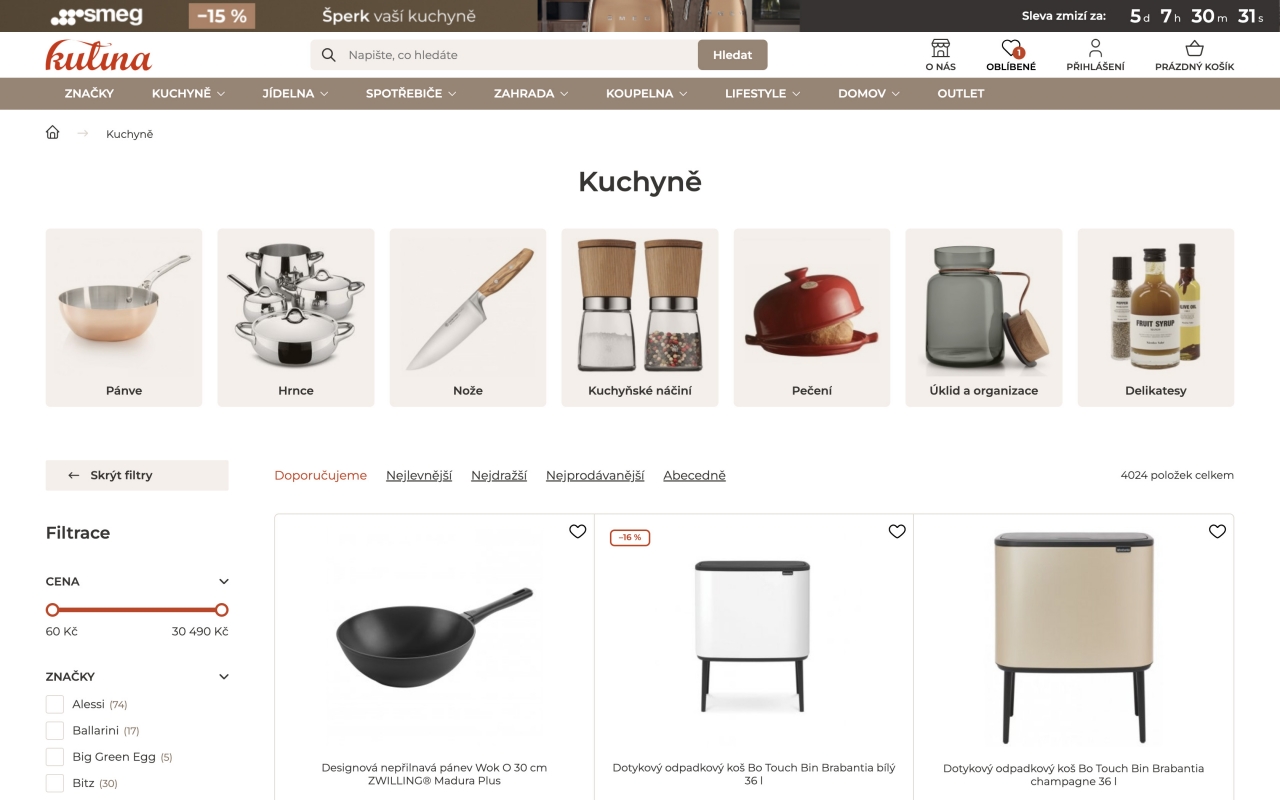Screen dimensions: 1280x800
Task: Click the Přihlášení user icon
Action: point(1095,49)
